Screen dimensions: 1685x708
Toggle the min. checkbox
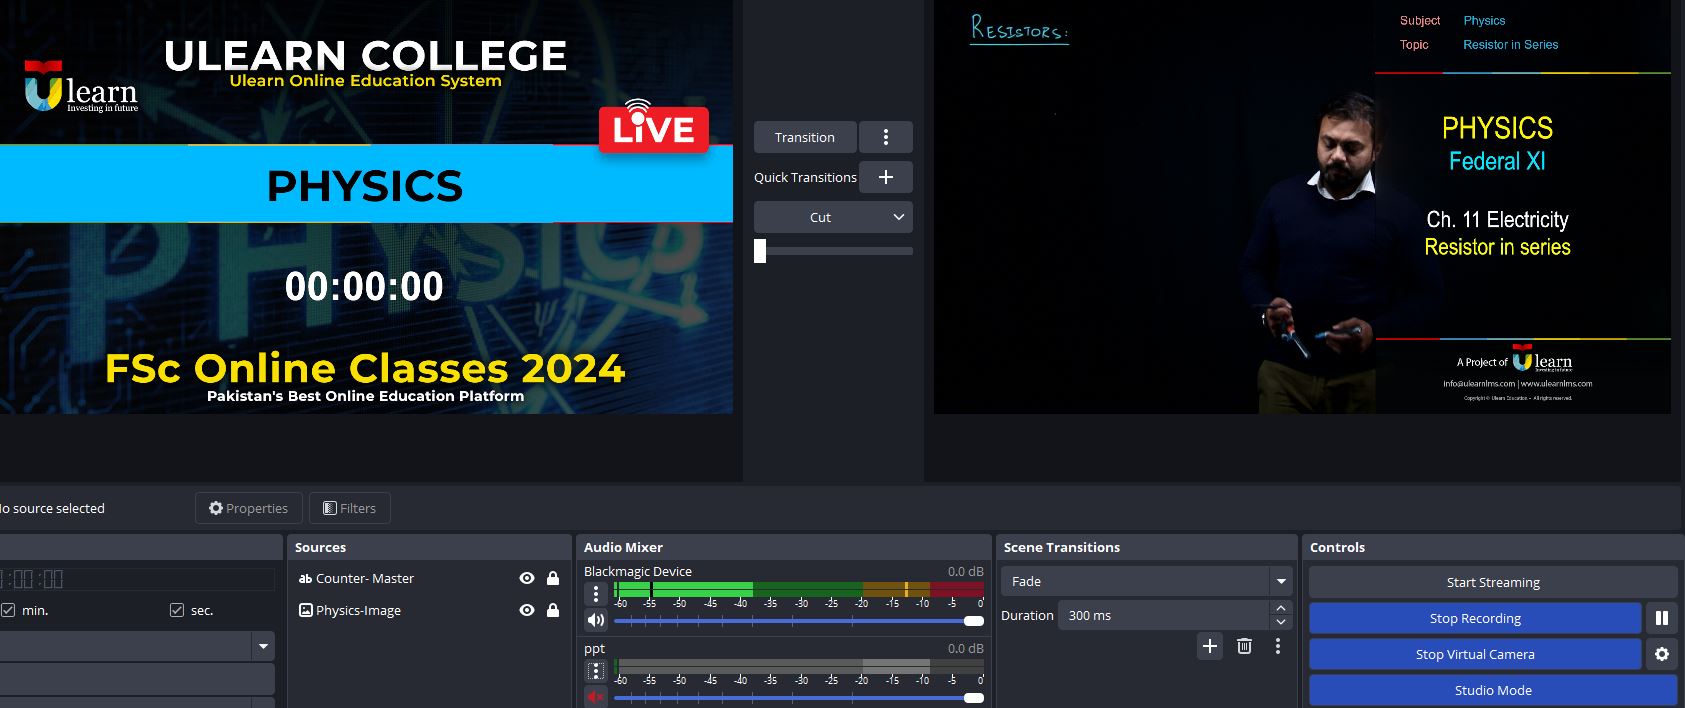pos(8,610)
